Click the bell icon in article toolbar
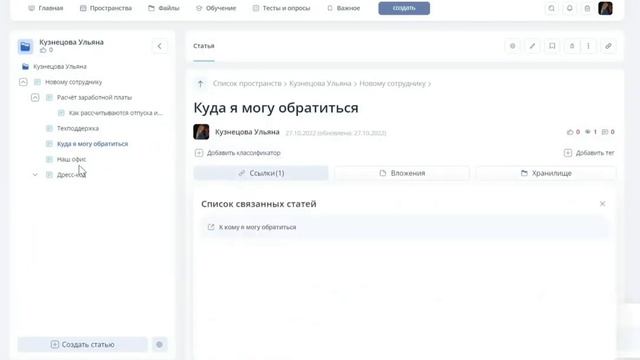The image size is (640, 360). [x=572, y=46]
